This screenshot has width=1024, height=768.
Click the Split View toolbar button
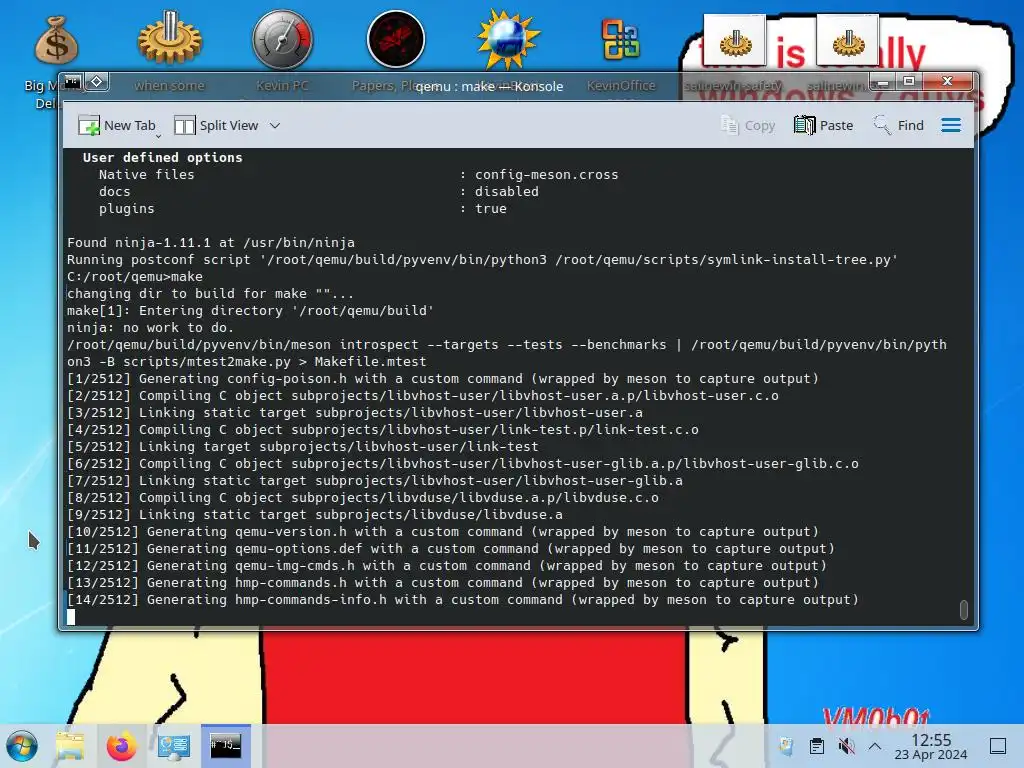pyautogui.click(x=217, y=125)
